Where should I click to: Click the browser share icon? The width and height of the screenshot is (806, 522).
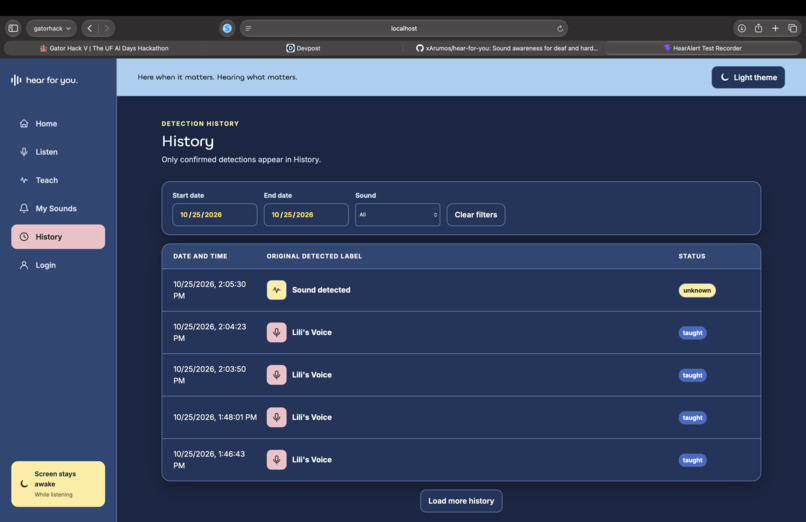(x=758, y=28)
